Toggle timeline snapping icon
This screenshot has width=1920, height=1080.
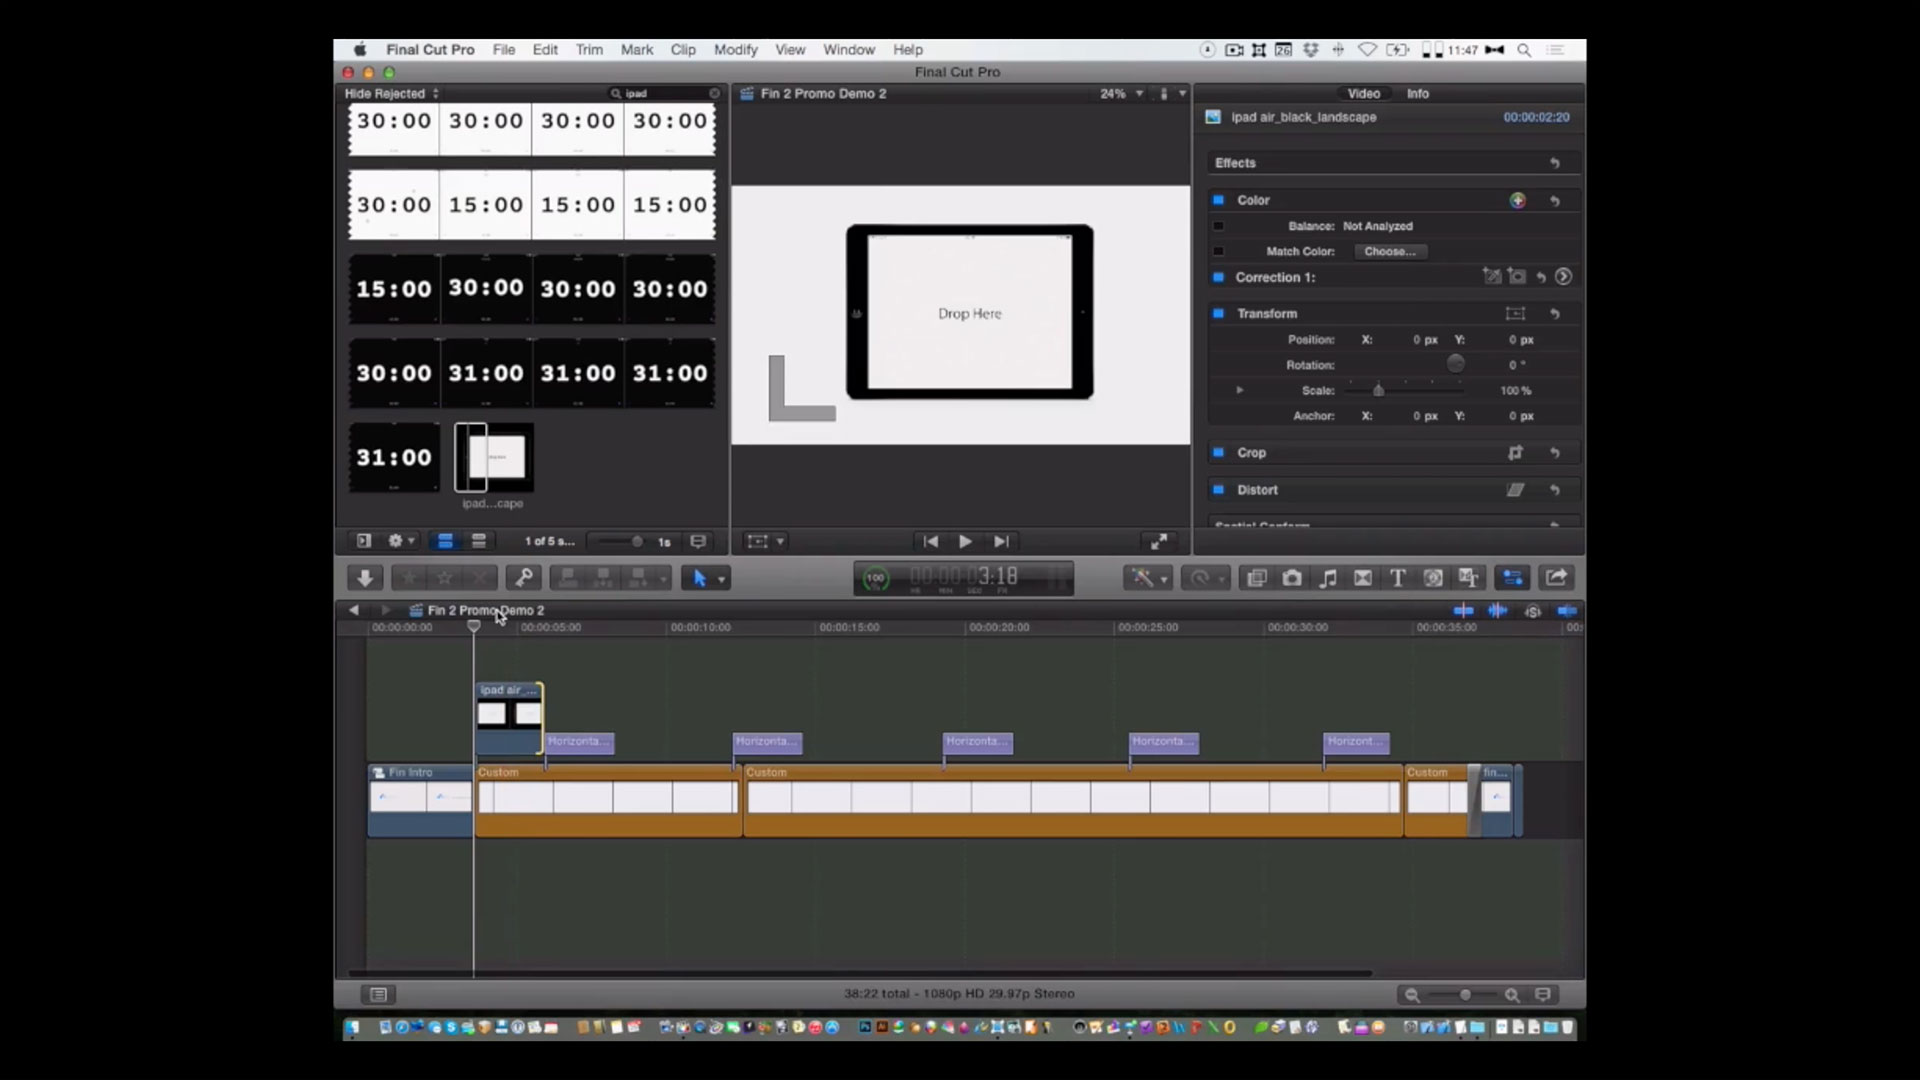pyautogui.click(x=1567, y=610)
